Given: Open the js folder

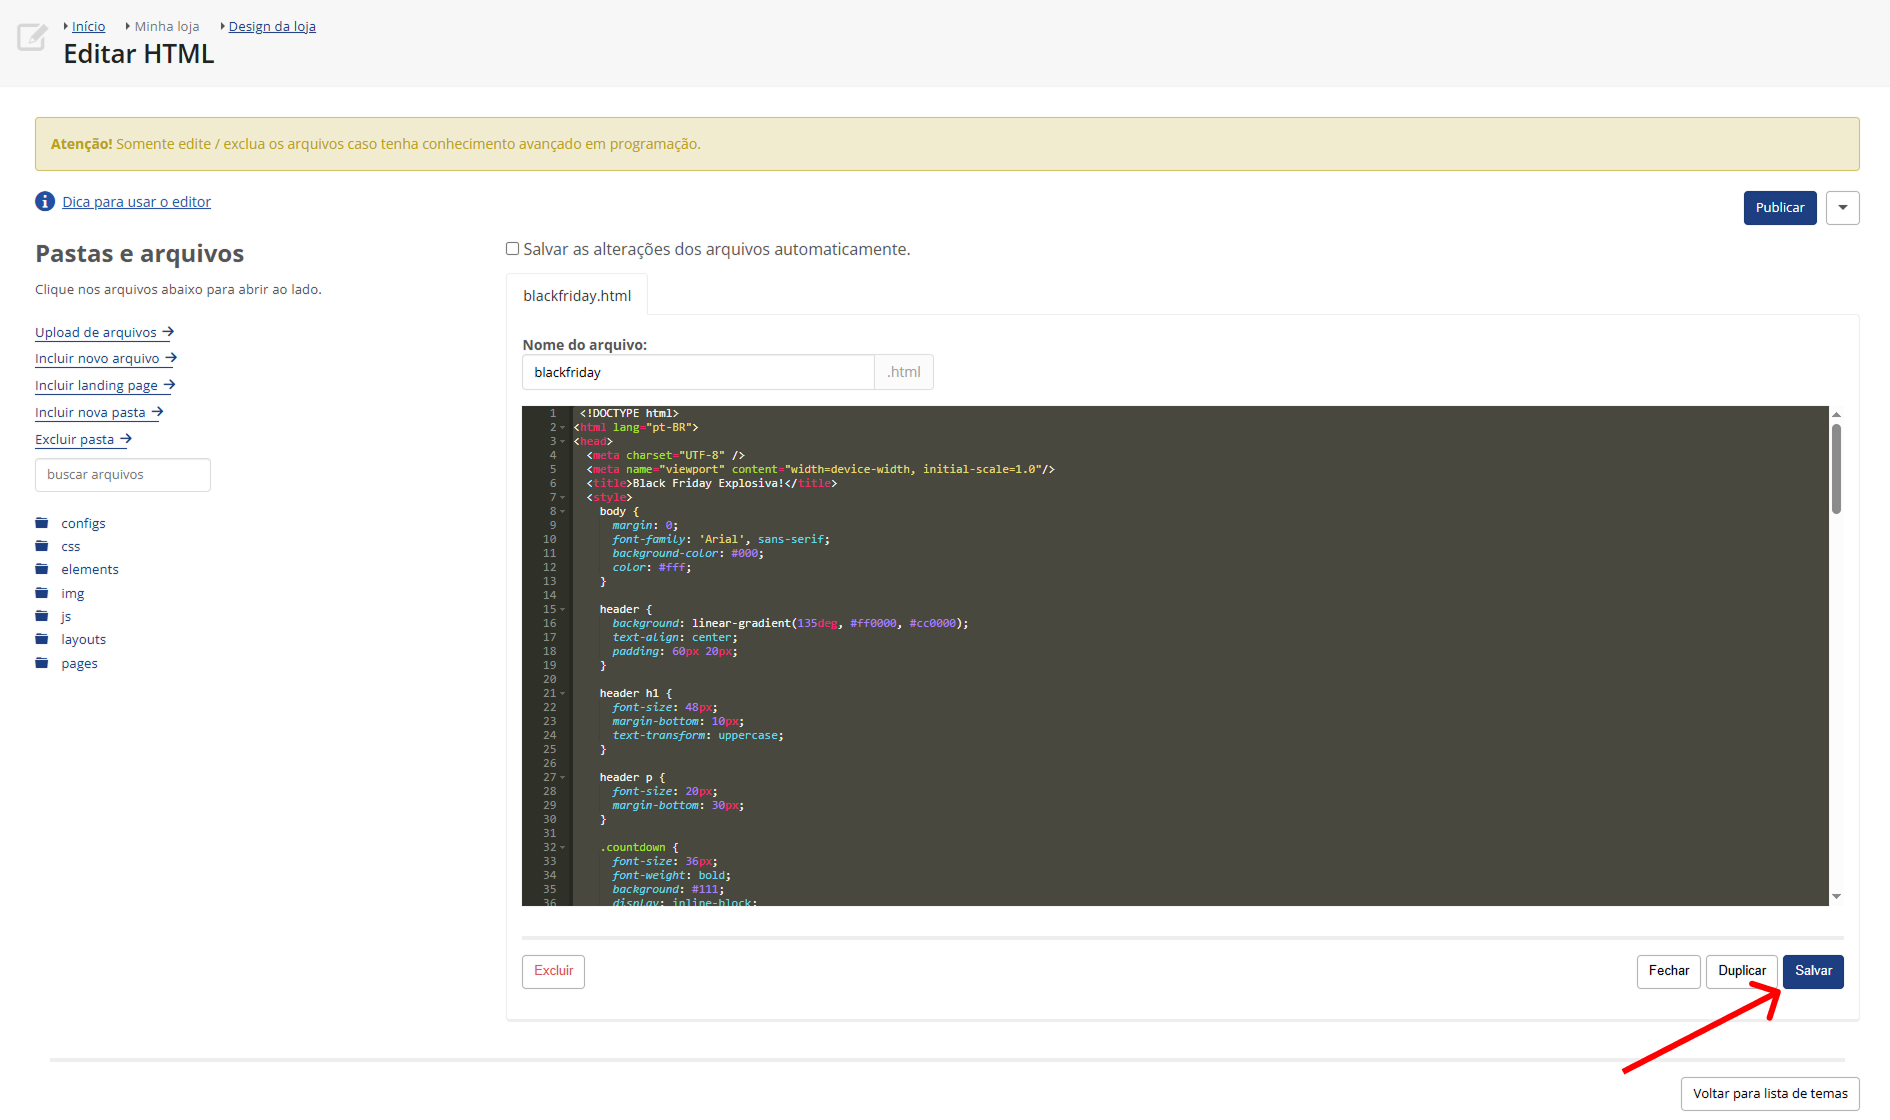Looking at the screenshot, I should click(x=66, y=616).
